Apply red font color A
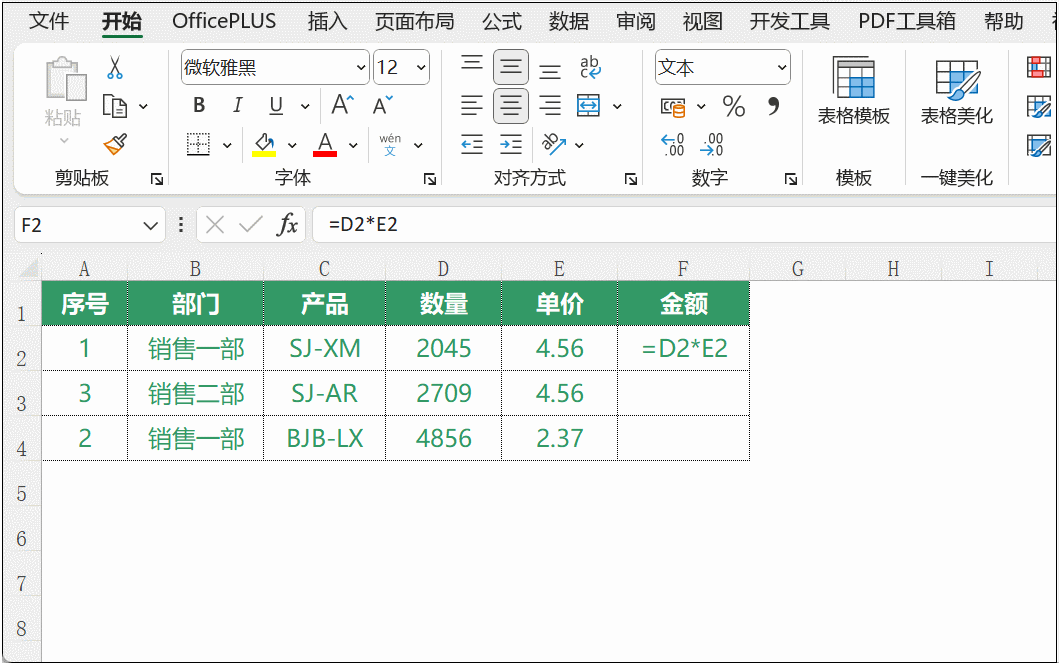Image resolution: width=1059 pixels, height=663 pixels. [x=325, y=144]
